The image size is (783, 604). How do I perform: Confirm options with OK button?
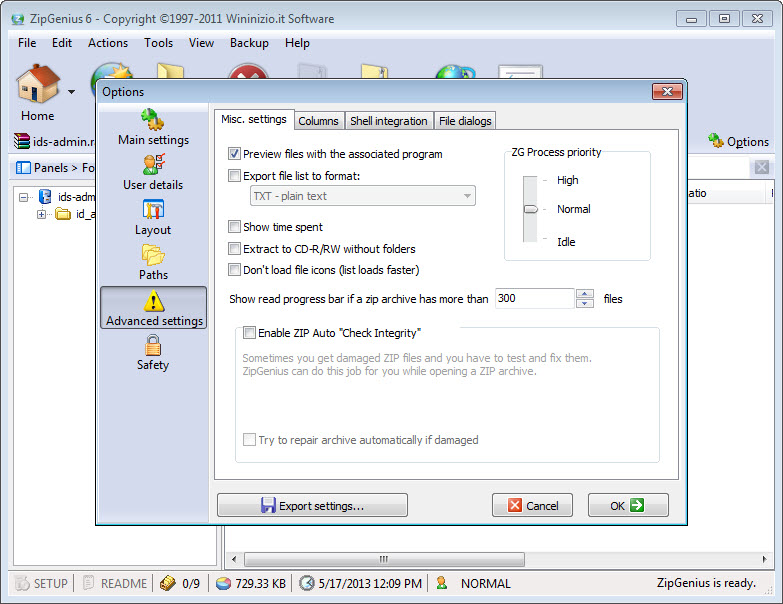[628, 505]
